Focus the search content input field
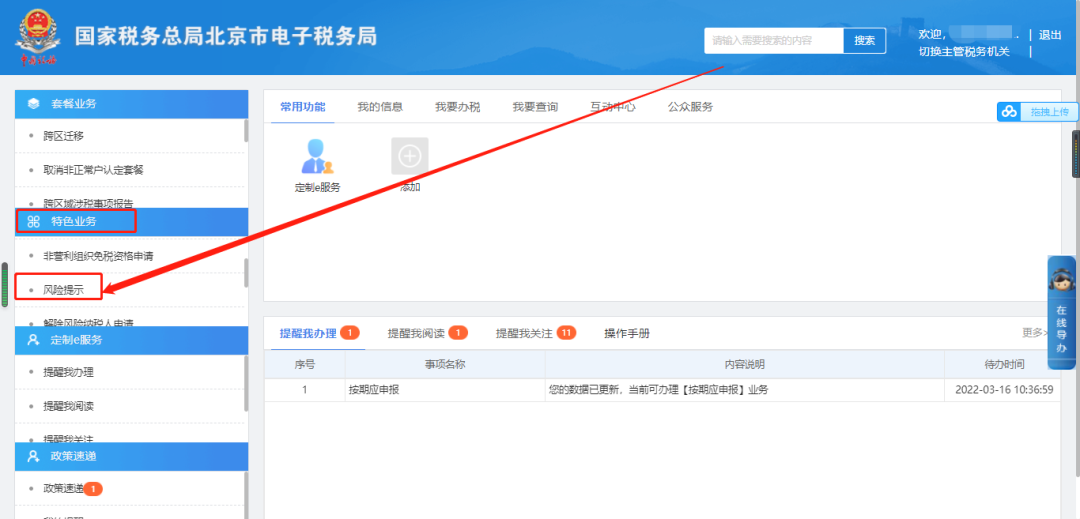Screen dimensions: 1080x519 coord(773,41)
